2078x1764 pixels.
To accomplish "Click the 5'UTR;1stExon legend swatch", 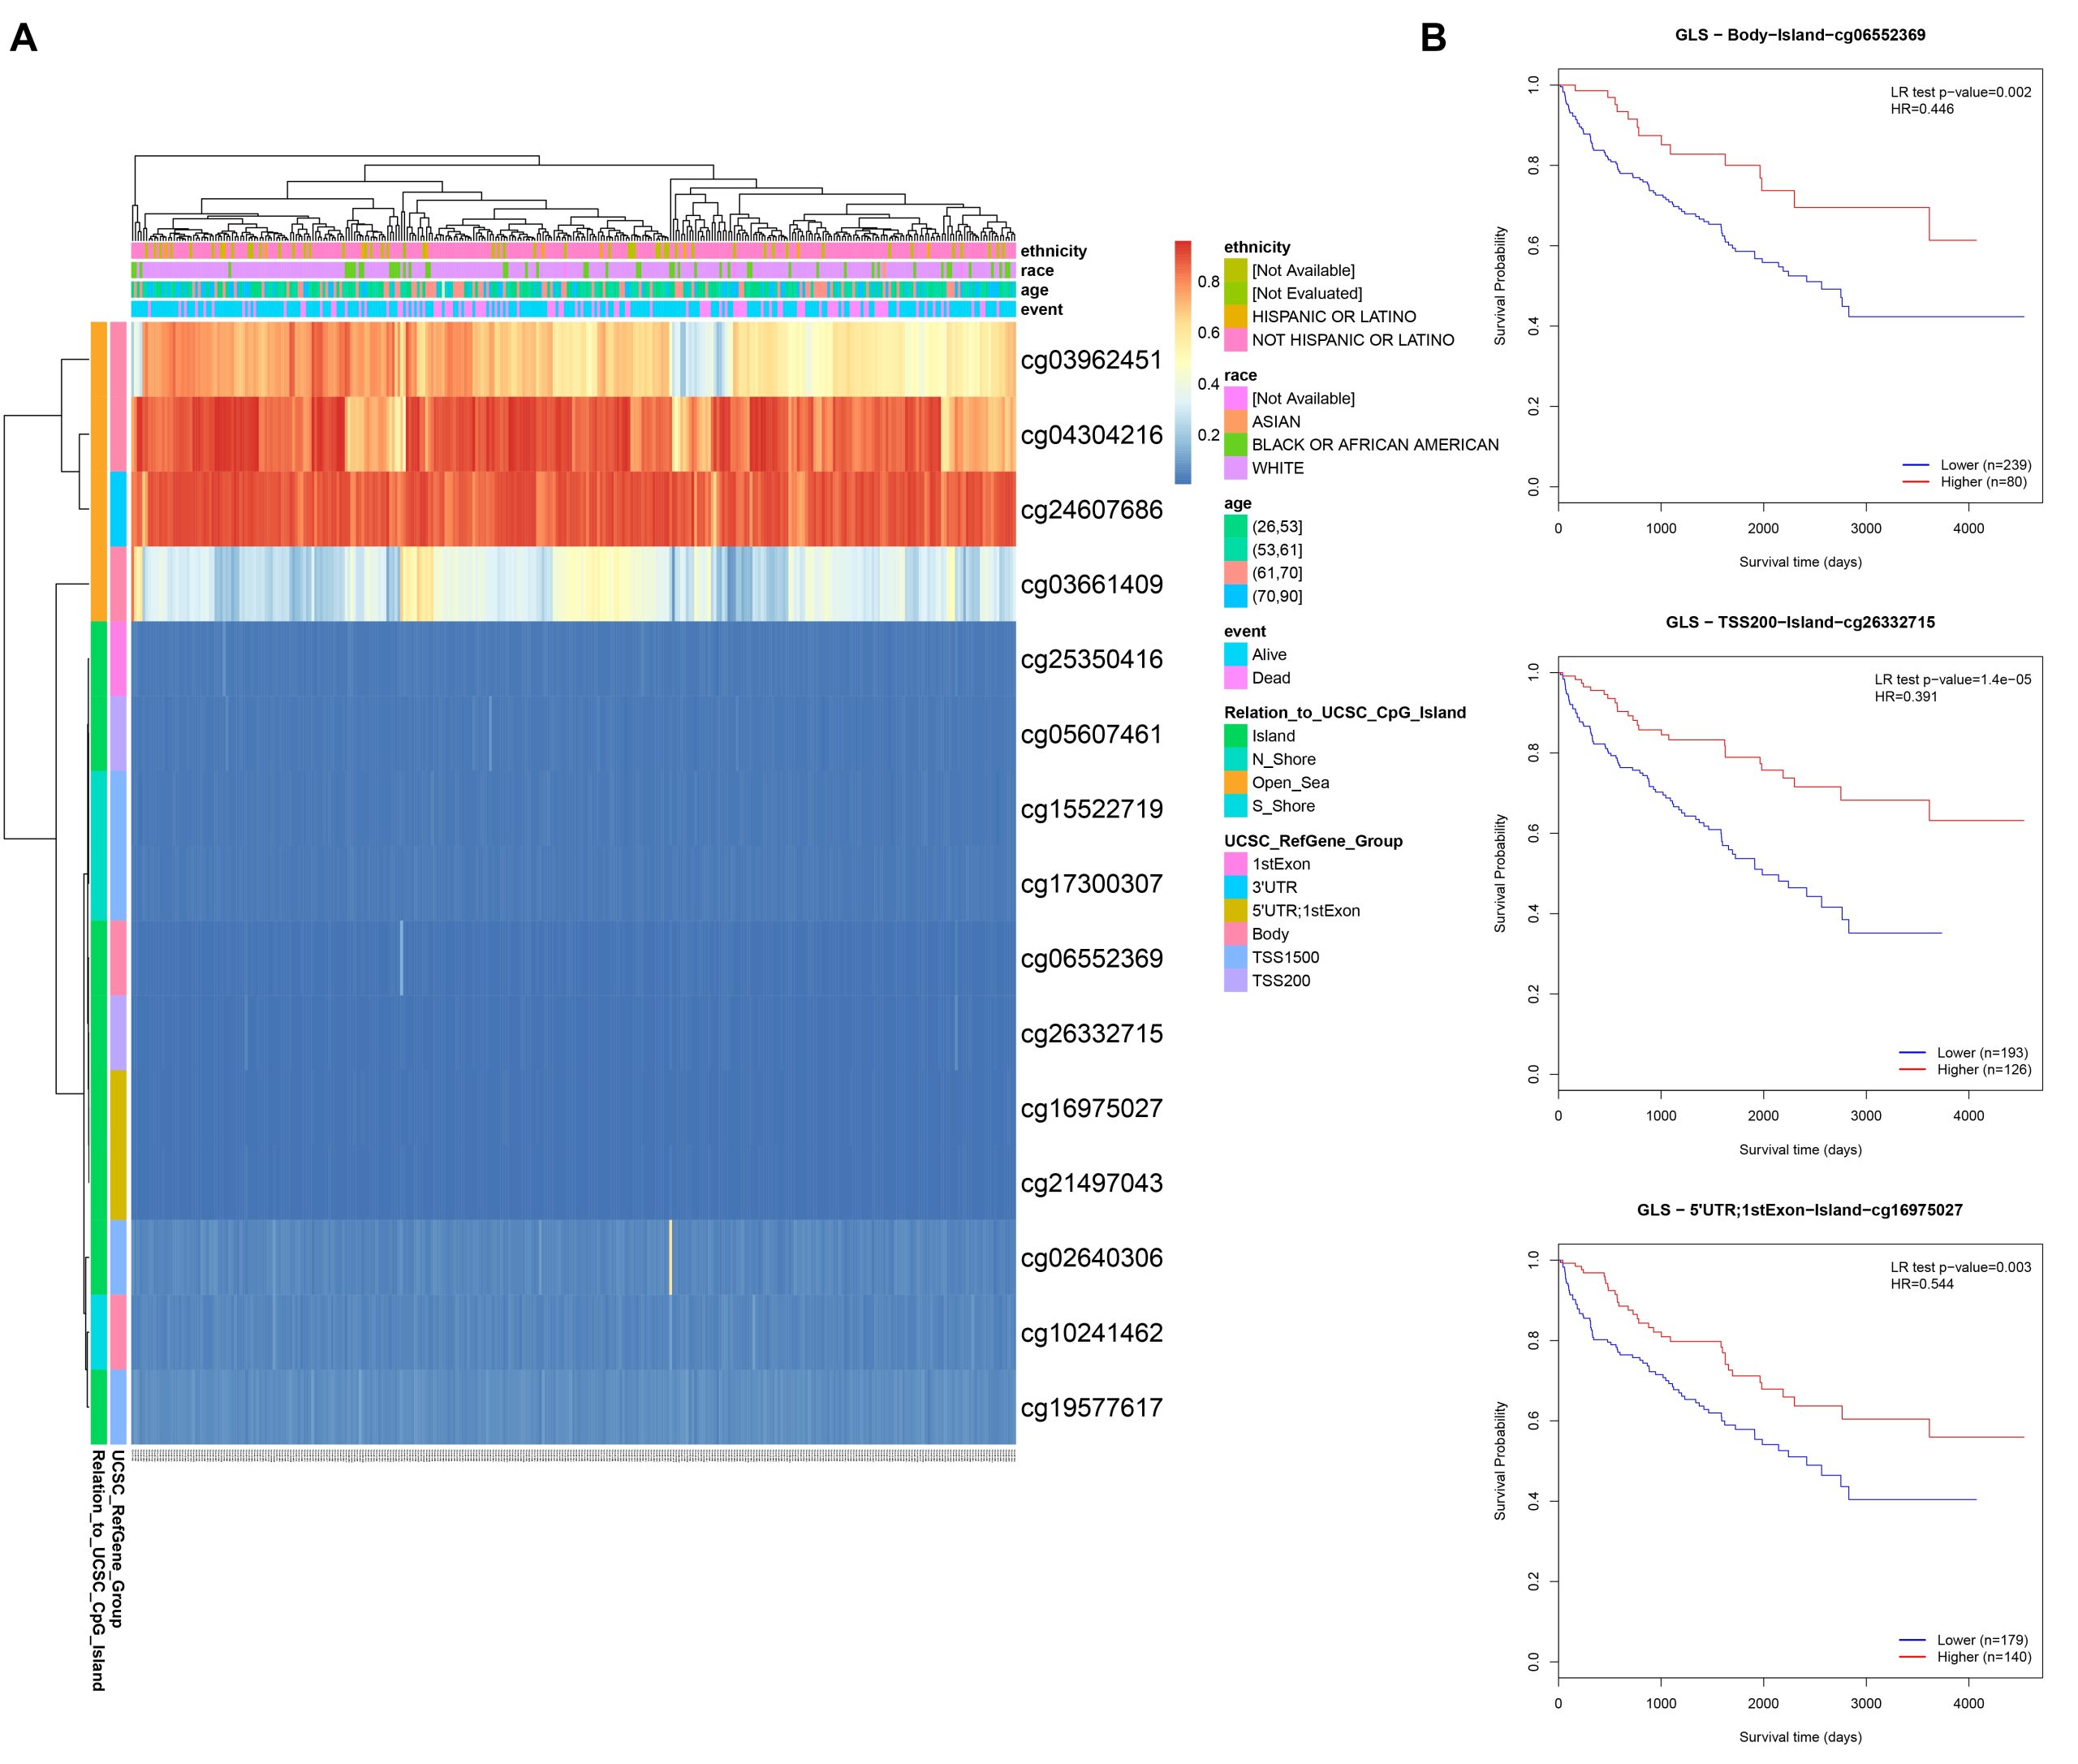I will point(1235,911).
